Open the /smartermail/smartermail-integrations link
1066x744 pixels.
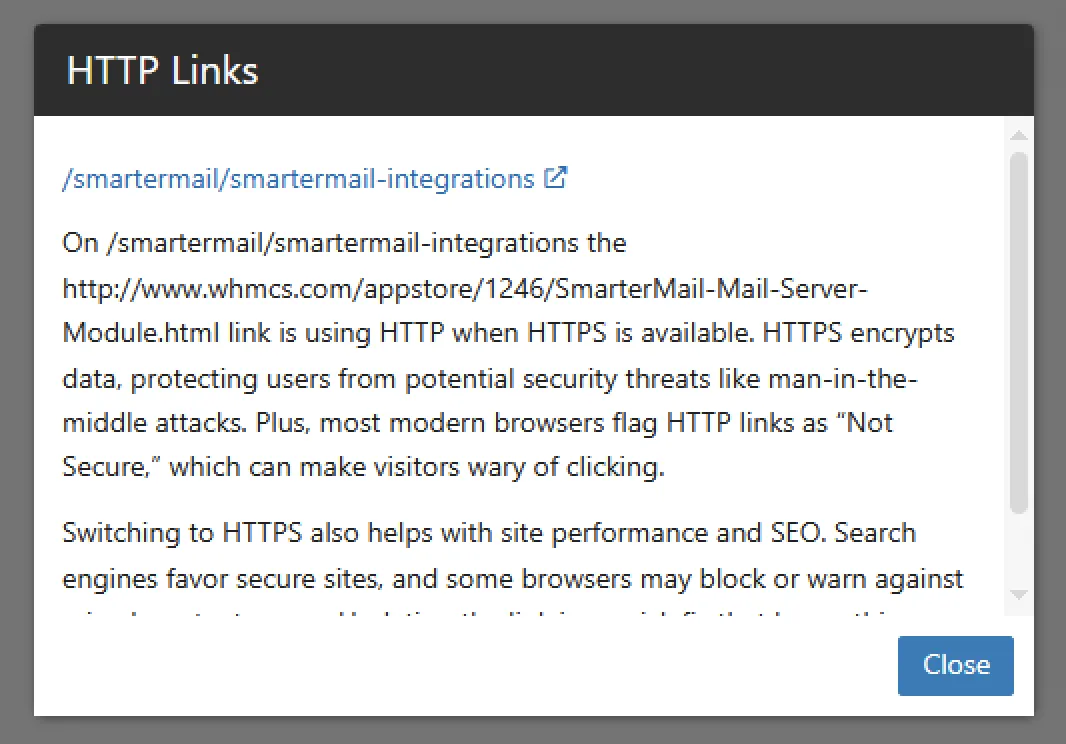pyautogui.click(x=296, y=178)
